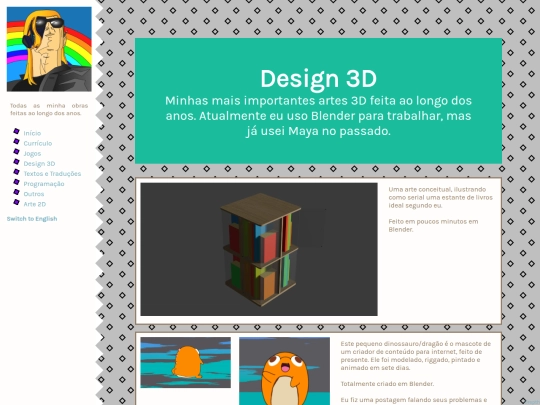The image size is (540, 405).
Task: Click text 'Feito em poucos minutos em Blender.'
Action: [x=433, y=225]
